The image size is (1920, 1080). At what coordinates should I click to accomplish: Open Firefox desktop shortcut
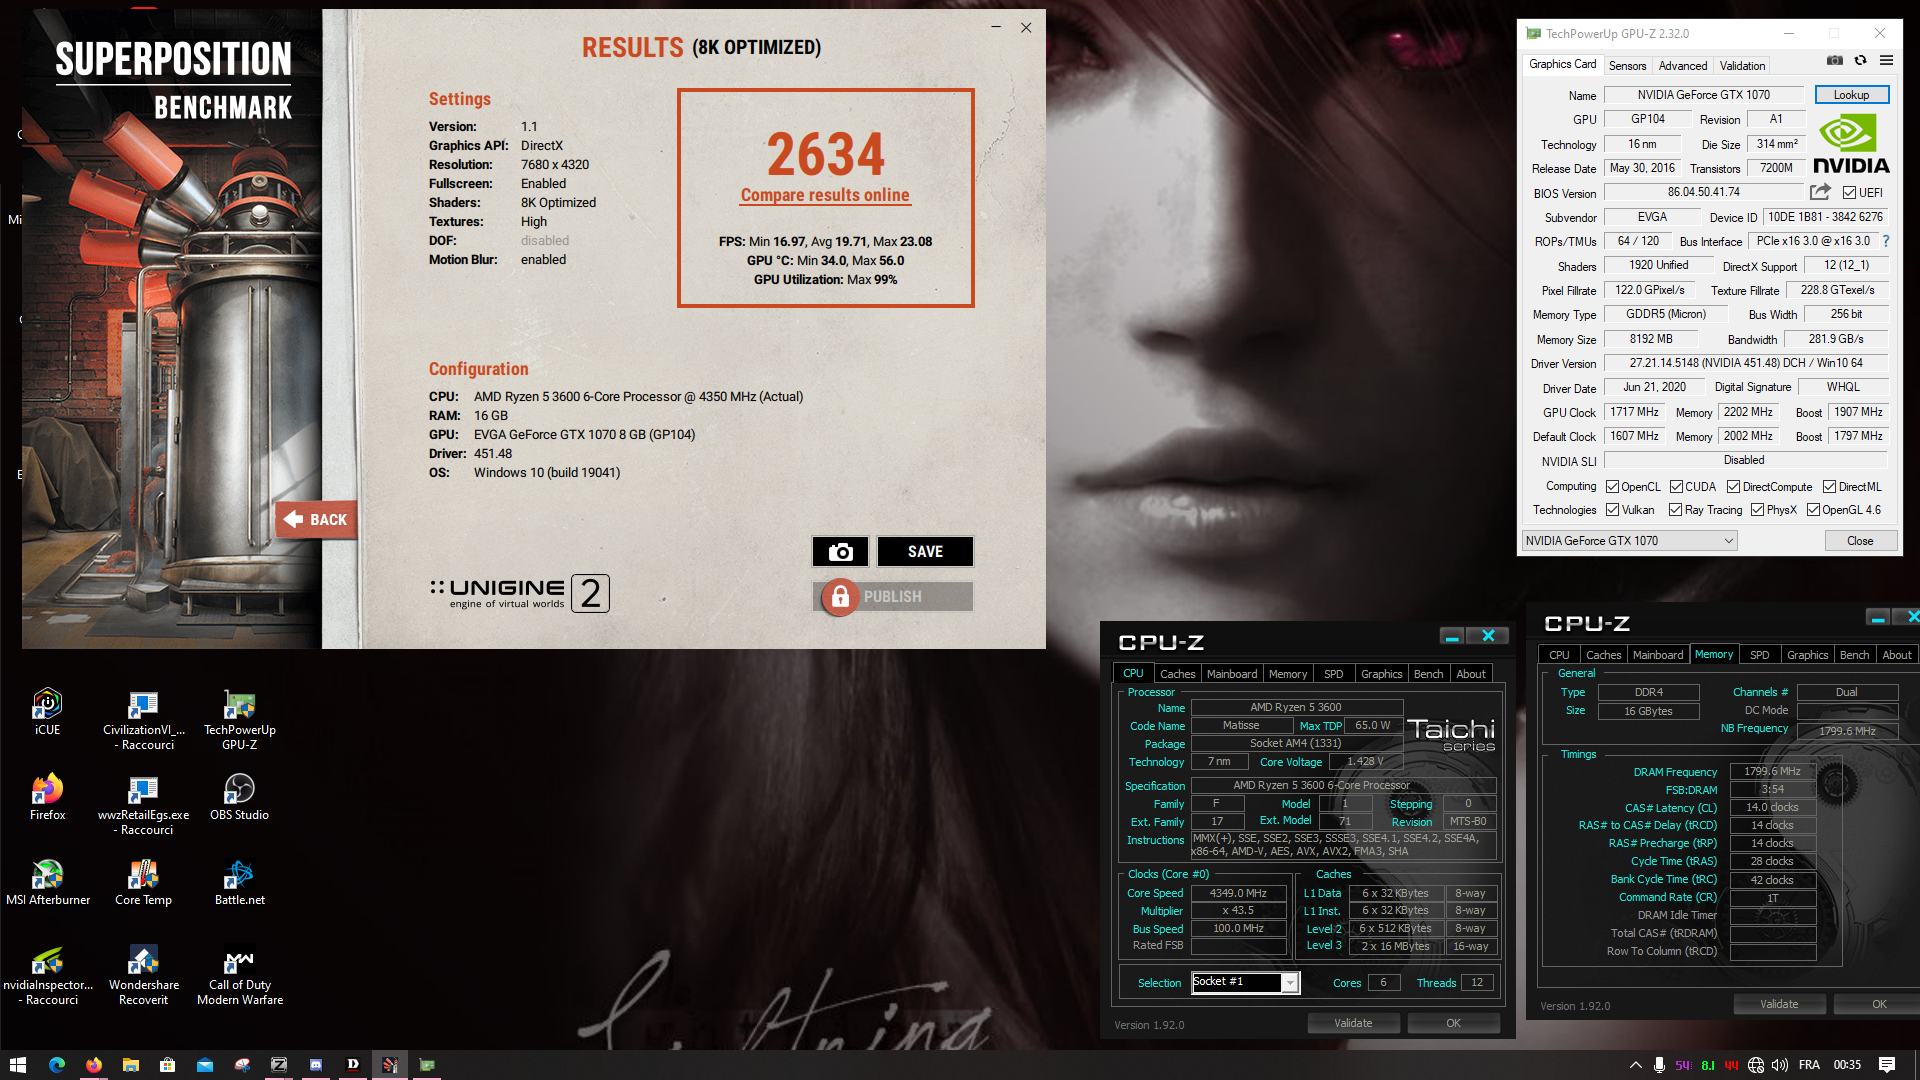coord(47,798)
